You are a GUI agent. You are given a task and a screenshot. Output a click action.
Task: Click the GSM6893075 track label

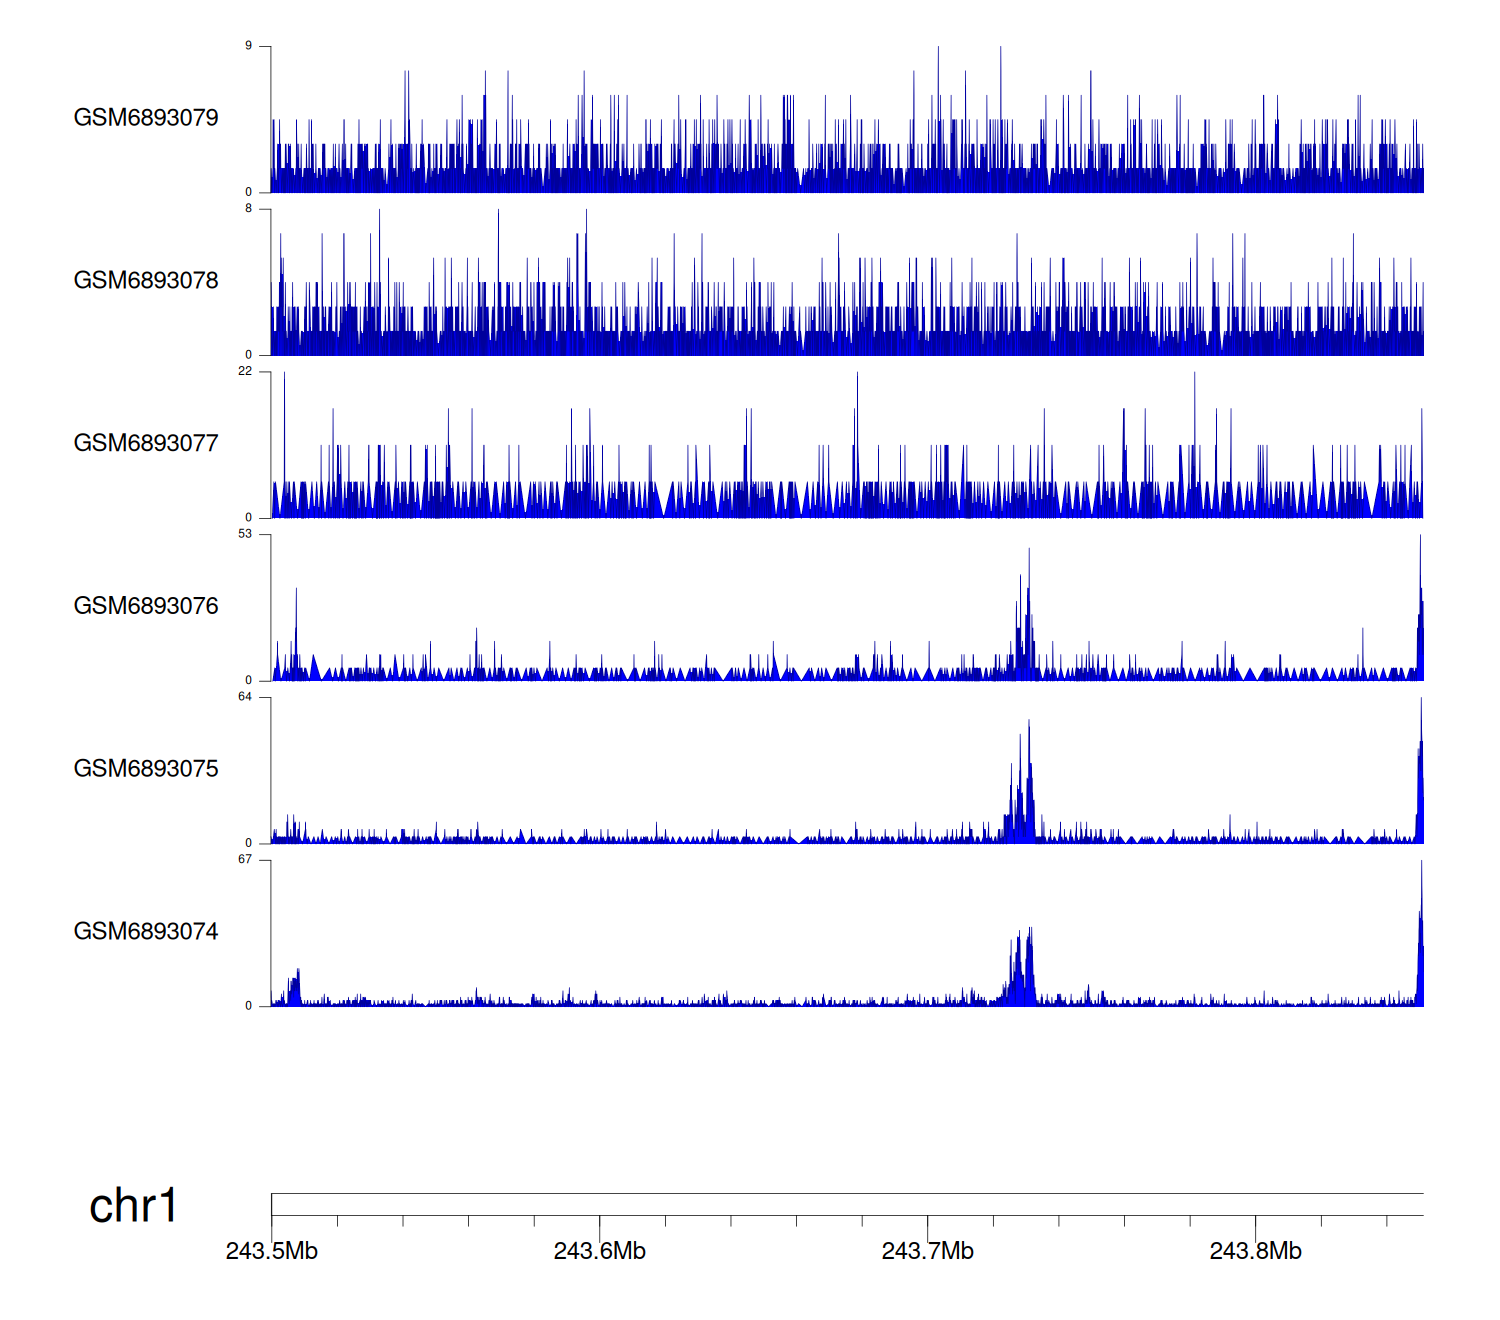[146, 769]
